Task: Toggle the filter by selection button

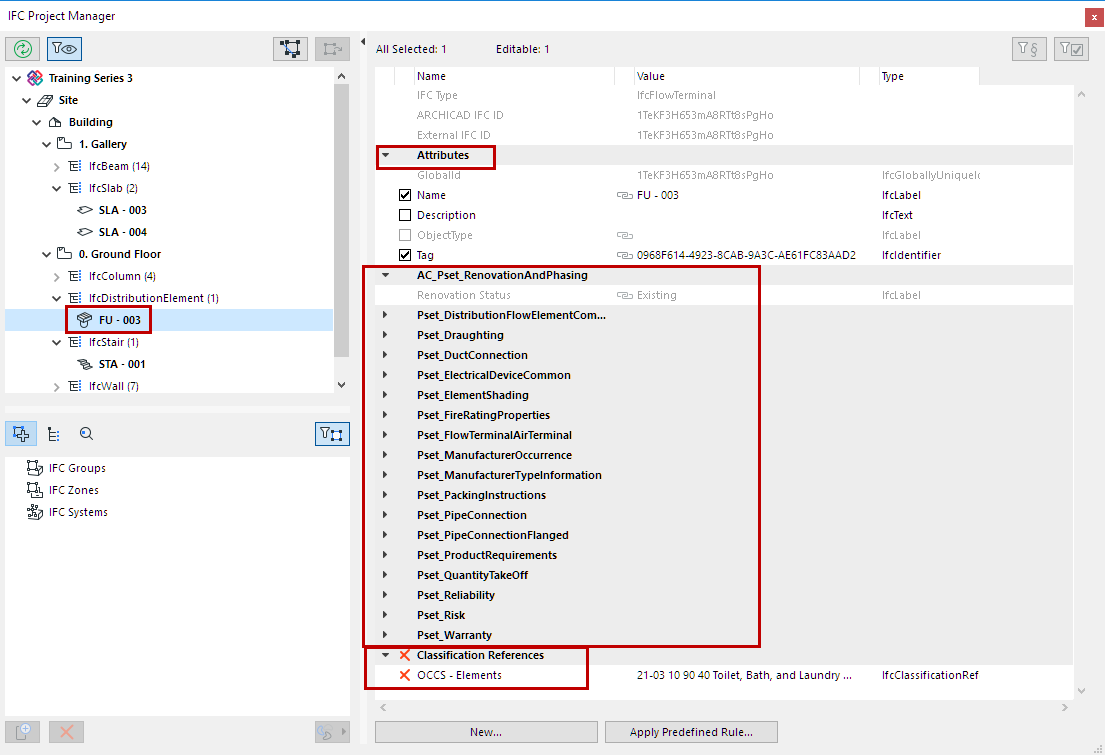Action: pos(332,434)
